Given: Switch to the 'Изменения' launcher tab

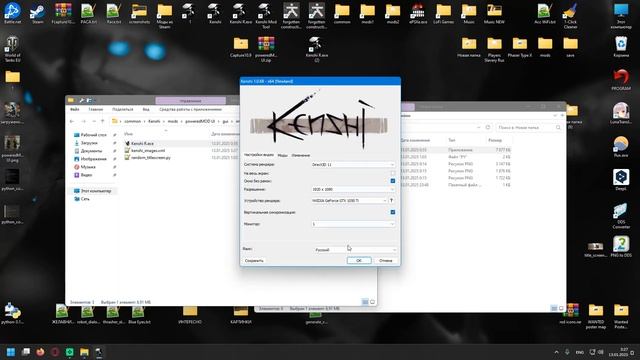Looking at the screenshot, I should [301, 155].
